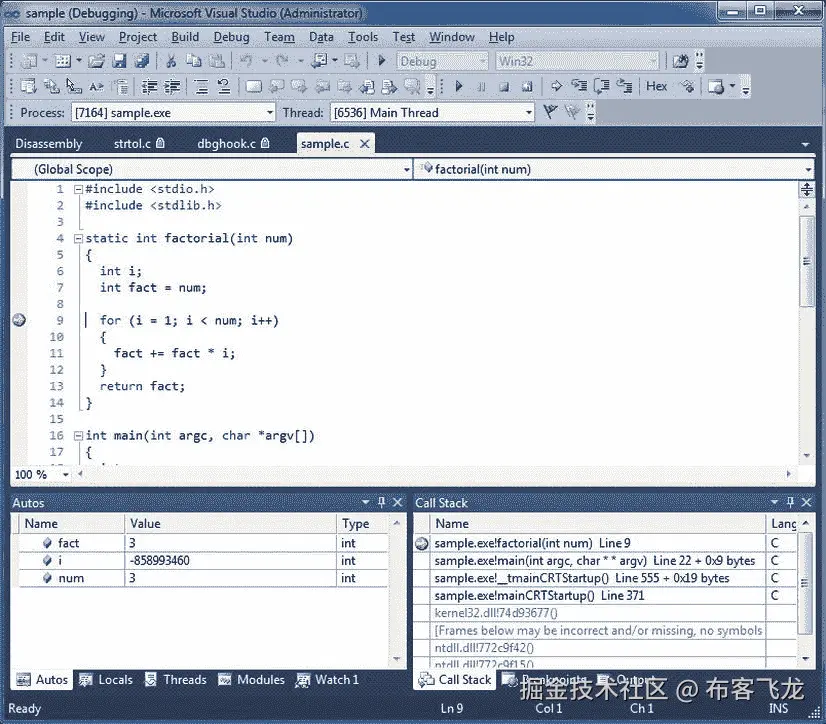Click the Stop Debugging square icon
This screenshot has width=826, height=724.
pos(504,86)
